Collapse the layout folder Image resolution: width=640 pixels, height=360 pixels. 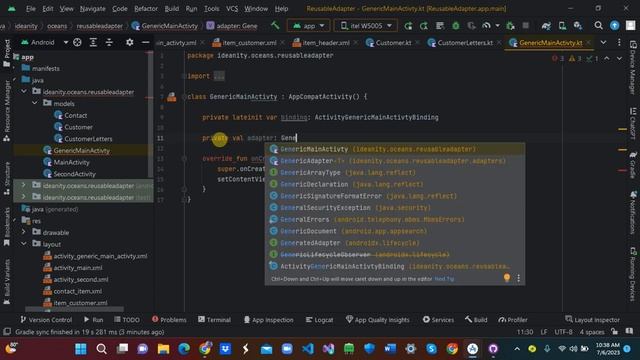[24, 244]
